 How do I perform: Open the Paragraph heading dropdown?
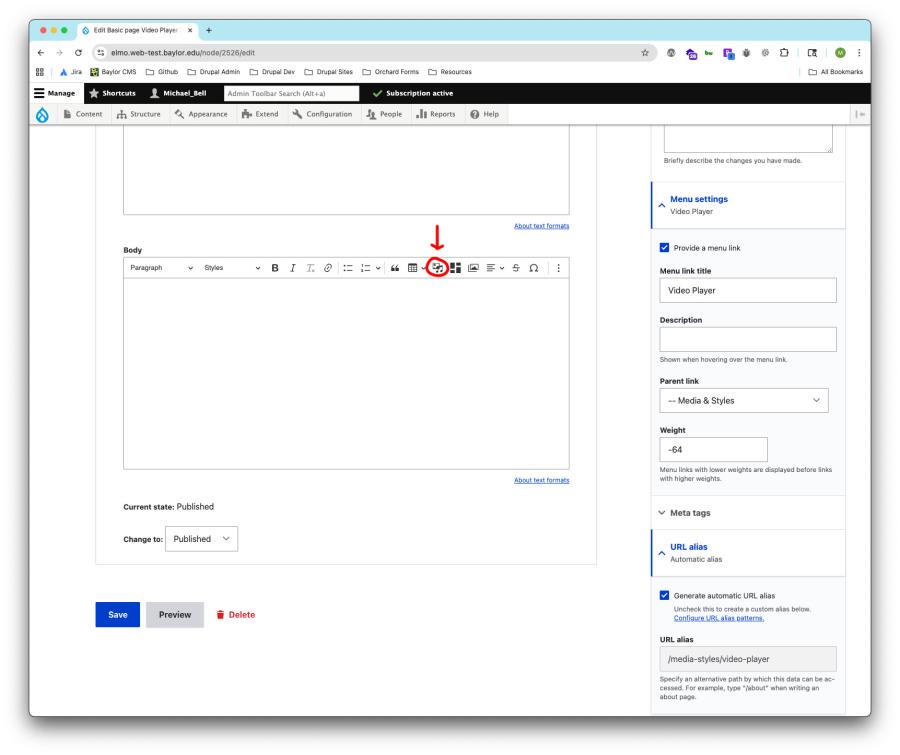(161, 268)
